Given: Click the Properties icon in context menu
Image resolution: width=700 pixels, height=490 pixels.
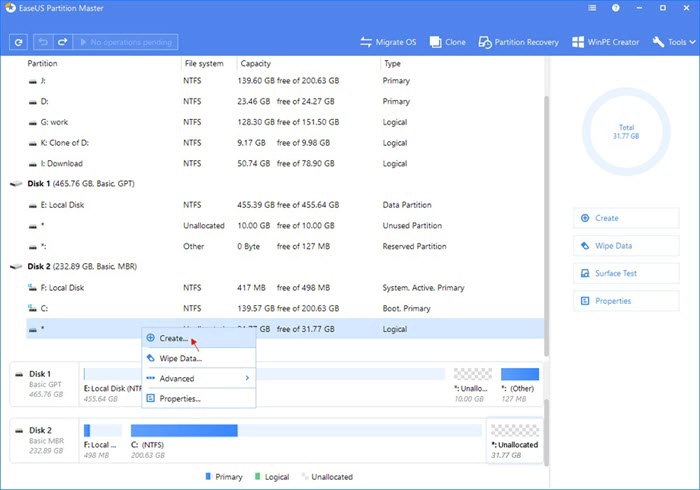Looking at the screenshot, I should [150, 398].
